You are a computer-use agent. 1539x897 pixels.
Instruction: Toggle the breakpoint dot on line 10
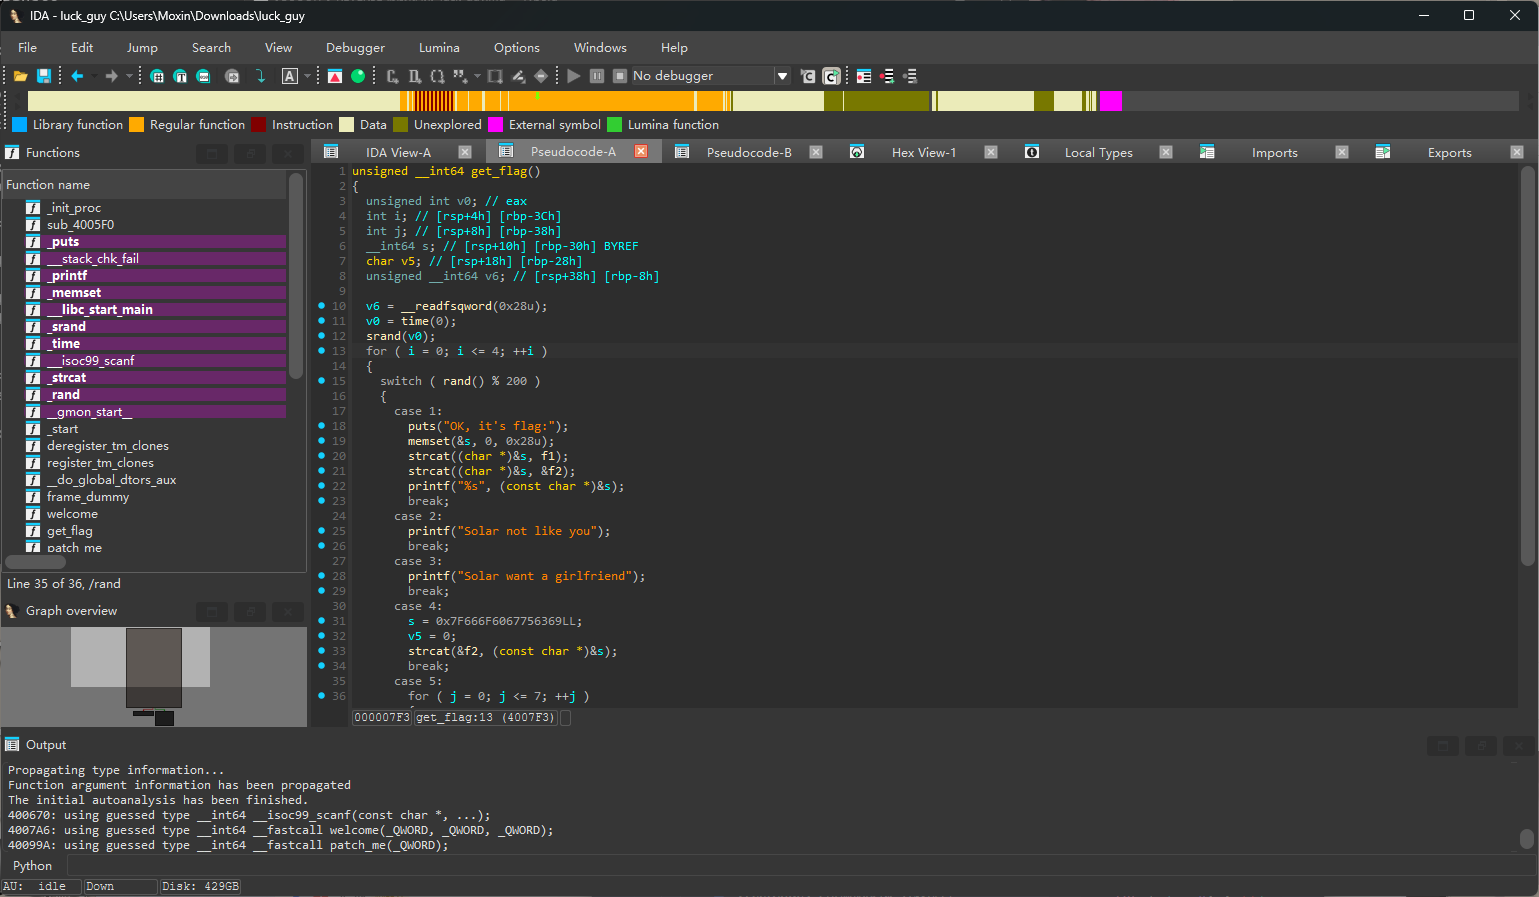pos(321,306)
